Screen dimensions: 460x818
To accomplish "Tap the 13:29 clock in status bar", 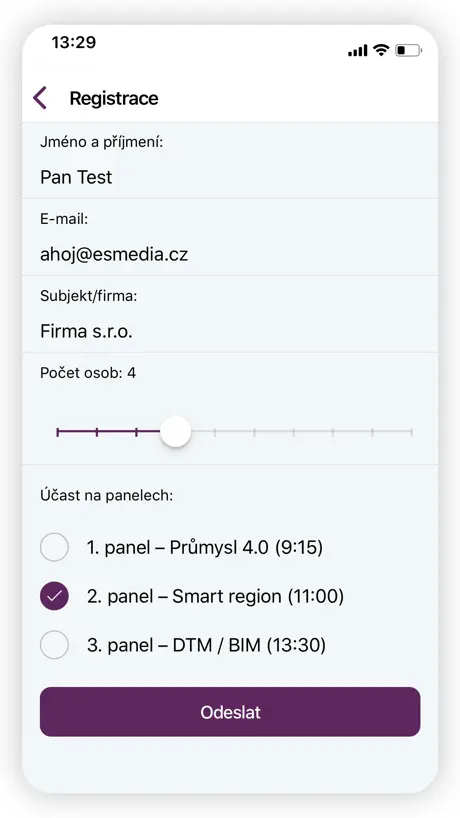I will (74, 42).
